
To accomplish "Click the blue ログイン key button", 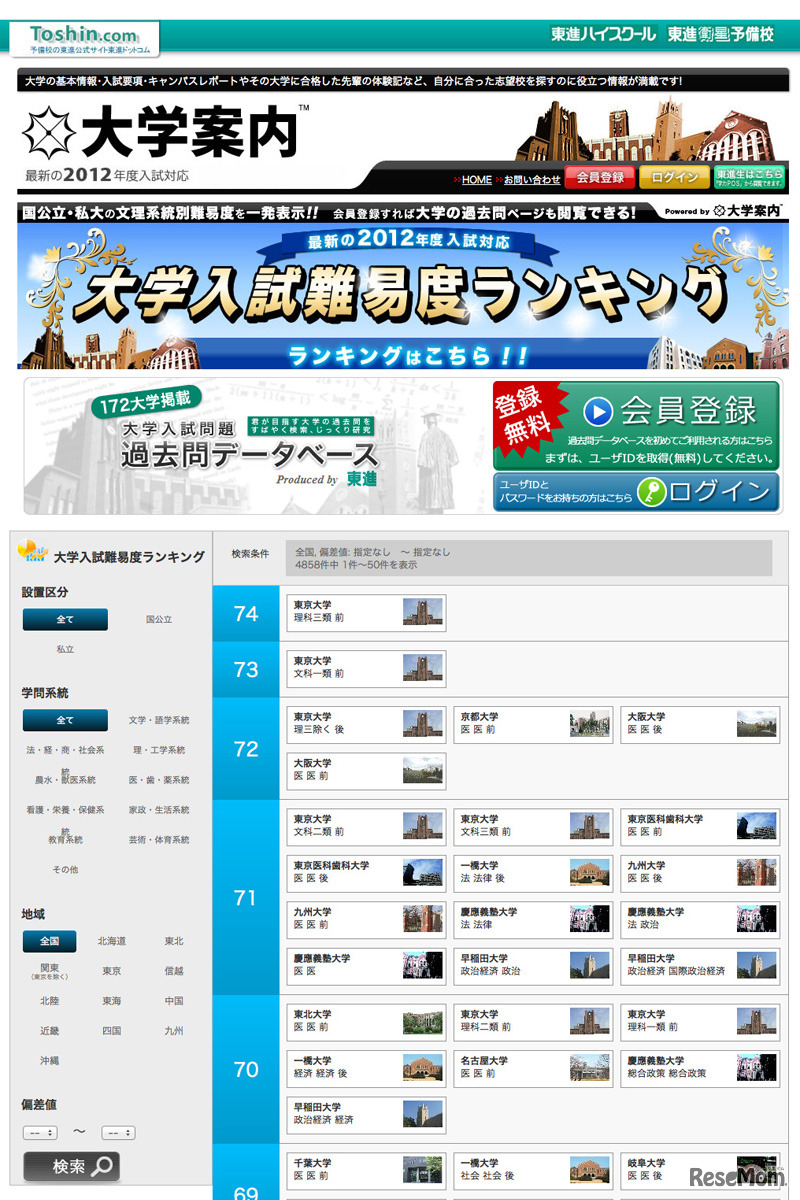I will click(636, 491).
